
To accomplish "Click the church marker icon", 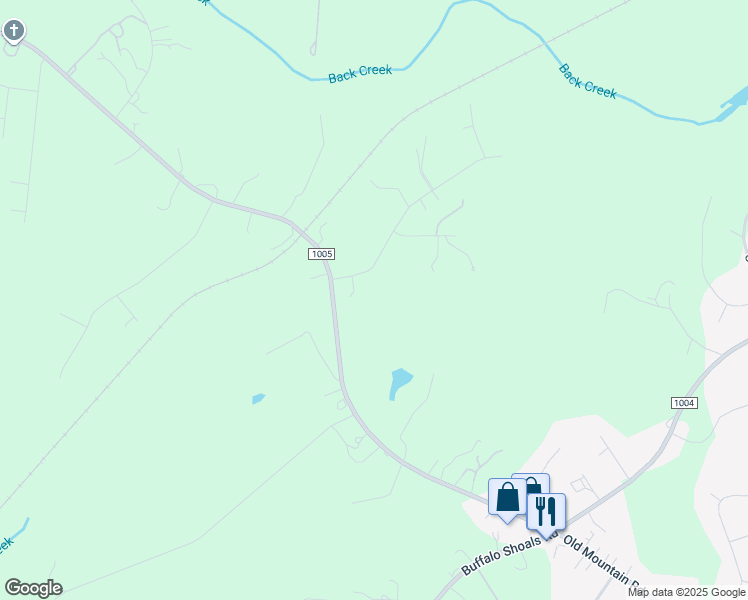I will point(13,31).
